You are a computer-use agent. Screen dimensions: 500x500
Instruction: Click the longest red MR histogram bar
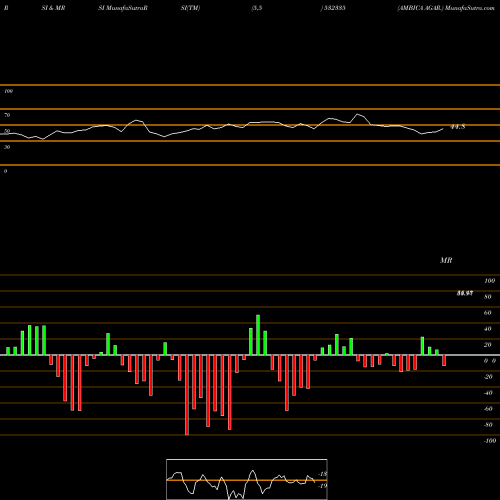[187, 395]
